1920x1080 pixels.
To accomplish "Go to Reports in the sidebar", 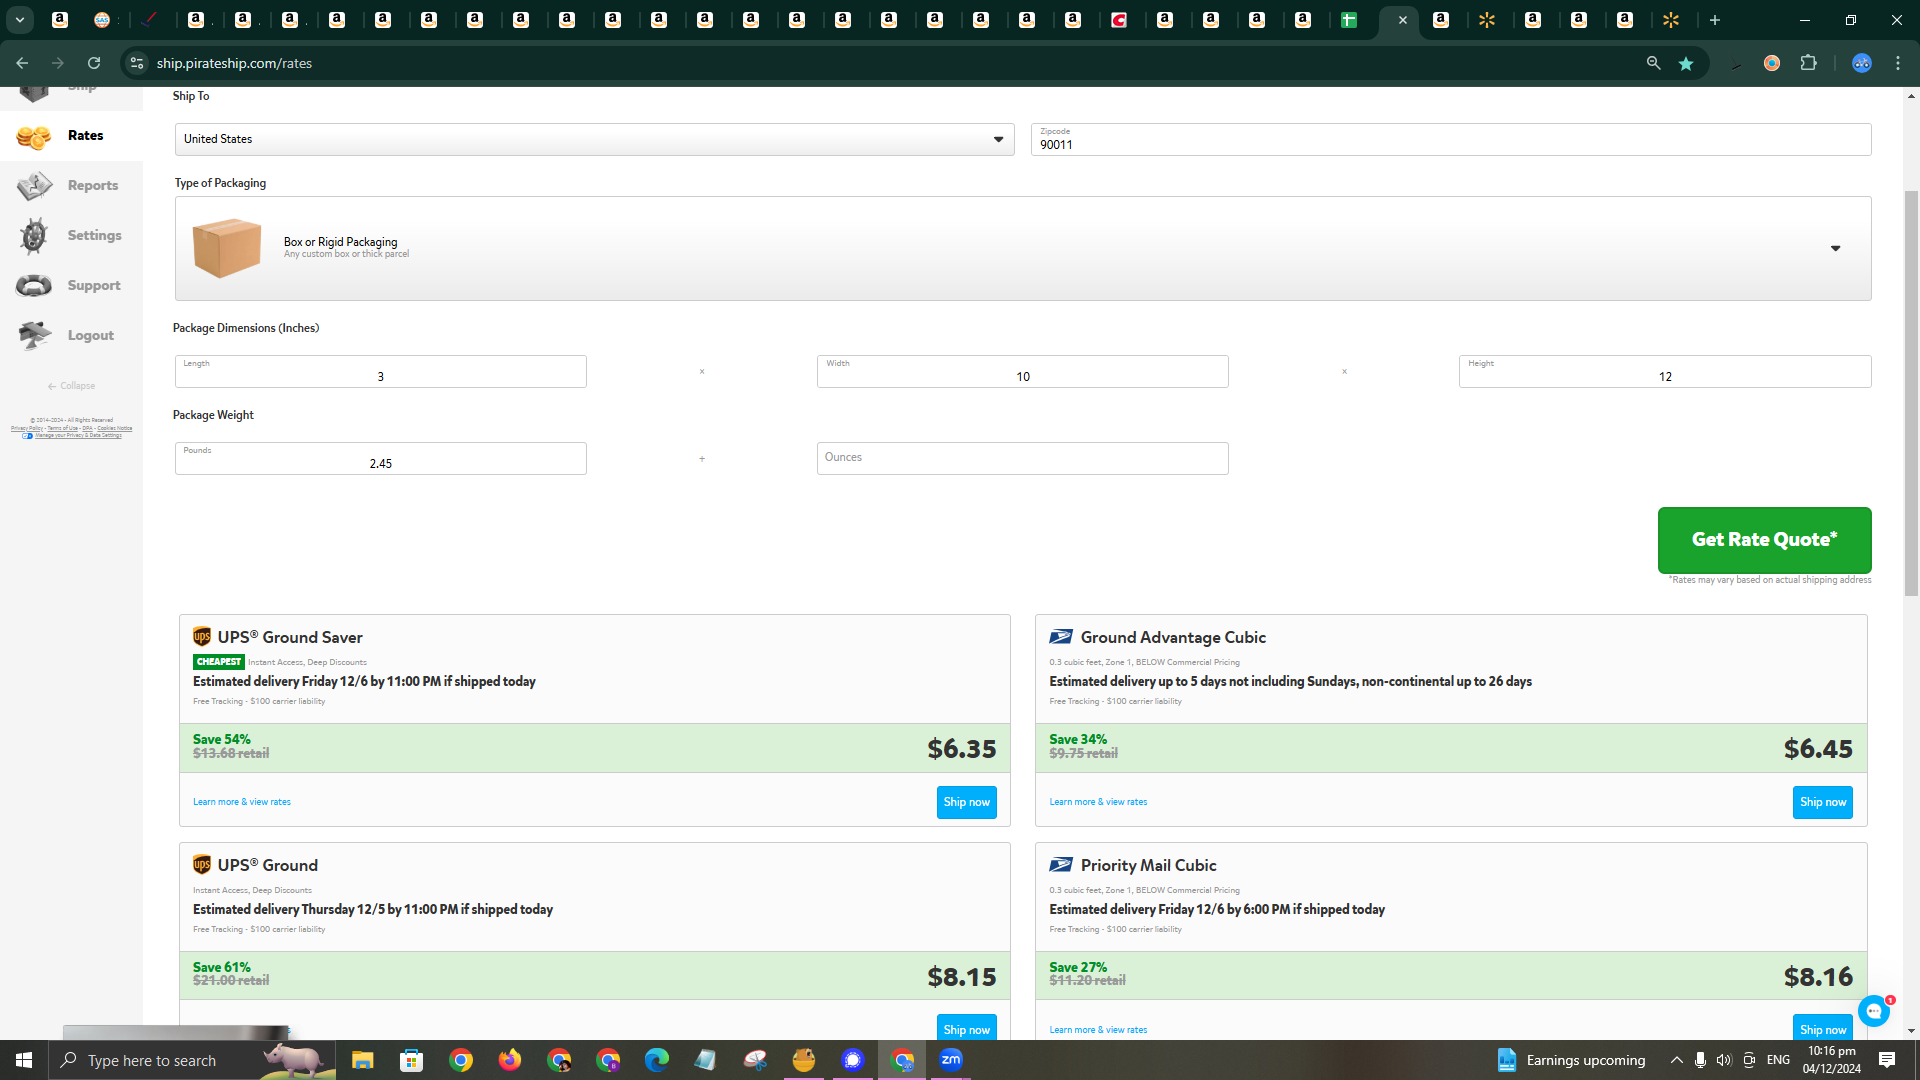I will [x=71, y=186].
